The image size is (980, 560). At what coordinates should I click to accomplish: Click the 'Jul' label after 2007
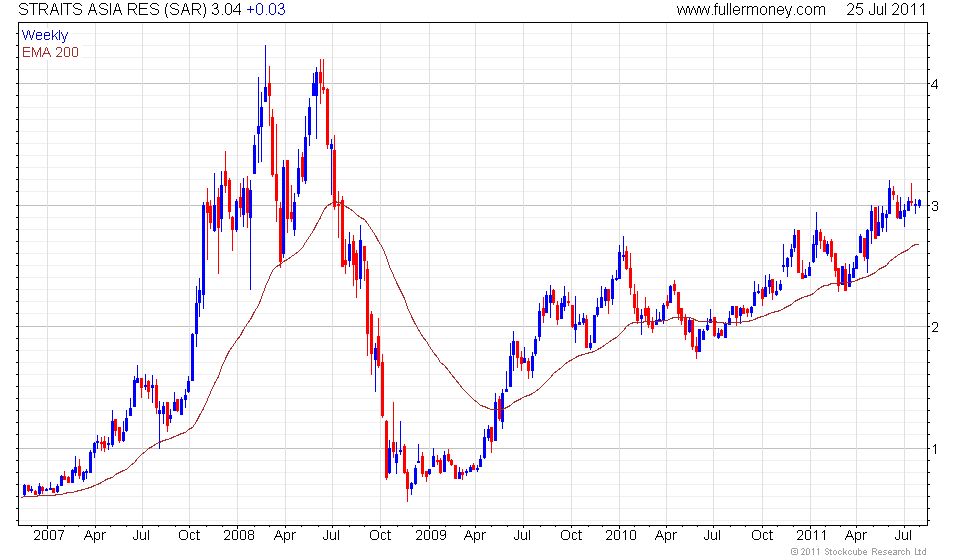141,536
